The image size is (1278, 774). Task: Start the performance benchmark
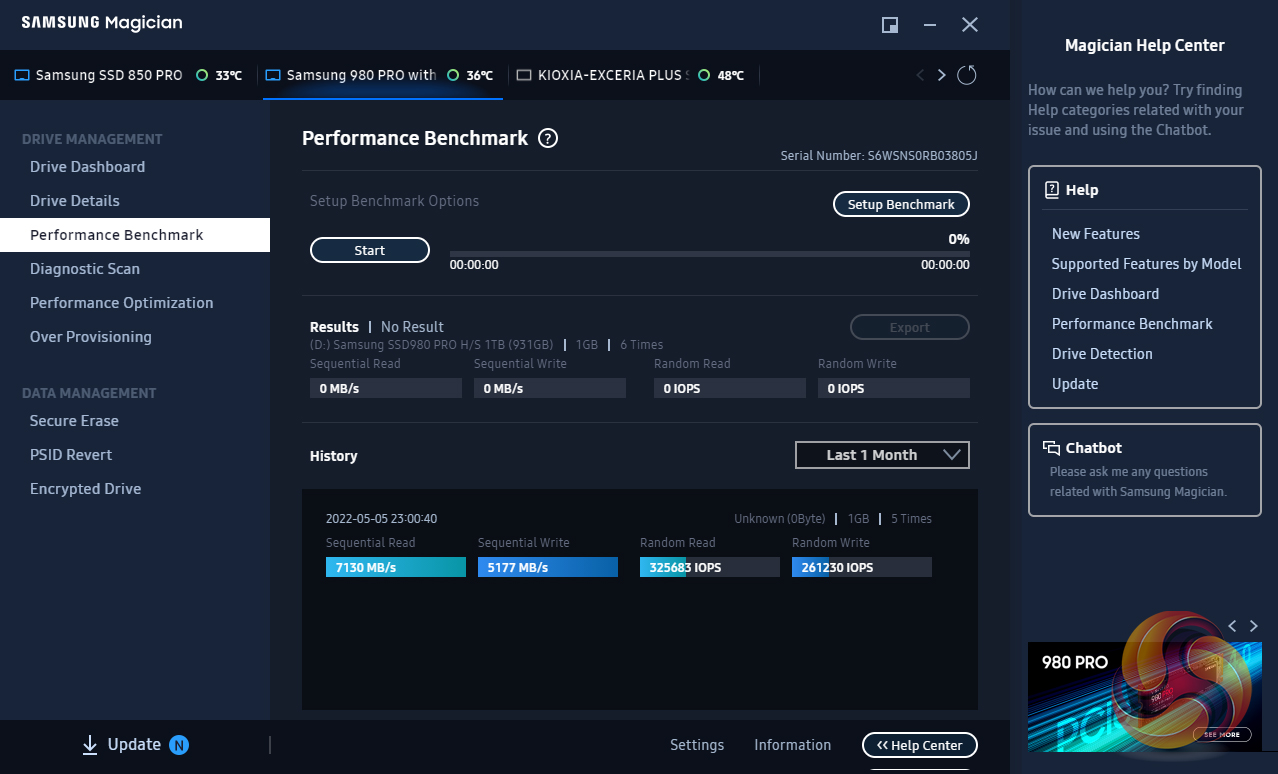pos(370,251)
